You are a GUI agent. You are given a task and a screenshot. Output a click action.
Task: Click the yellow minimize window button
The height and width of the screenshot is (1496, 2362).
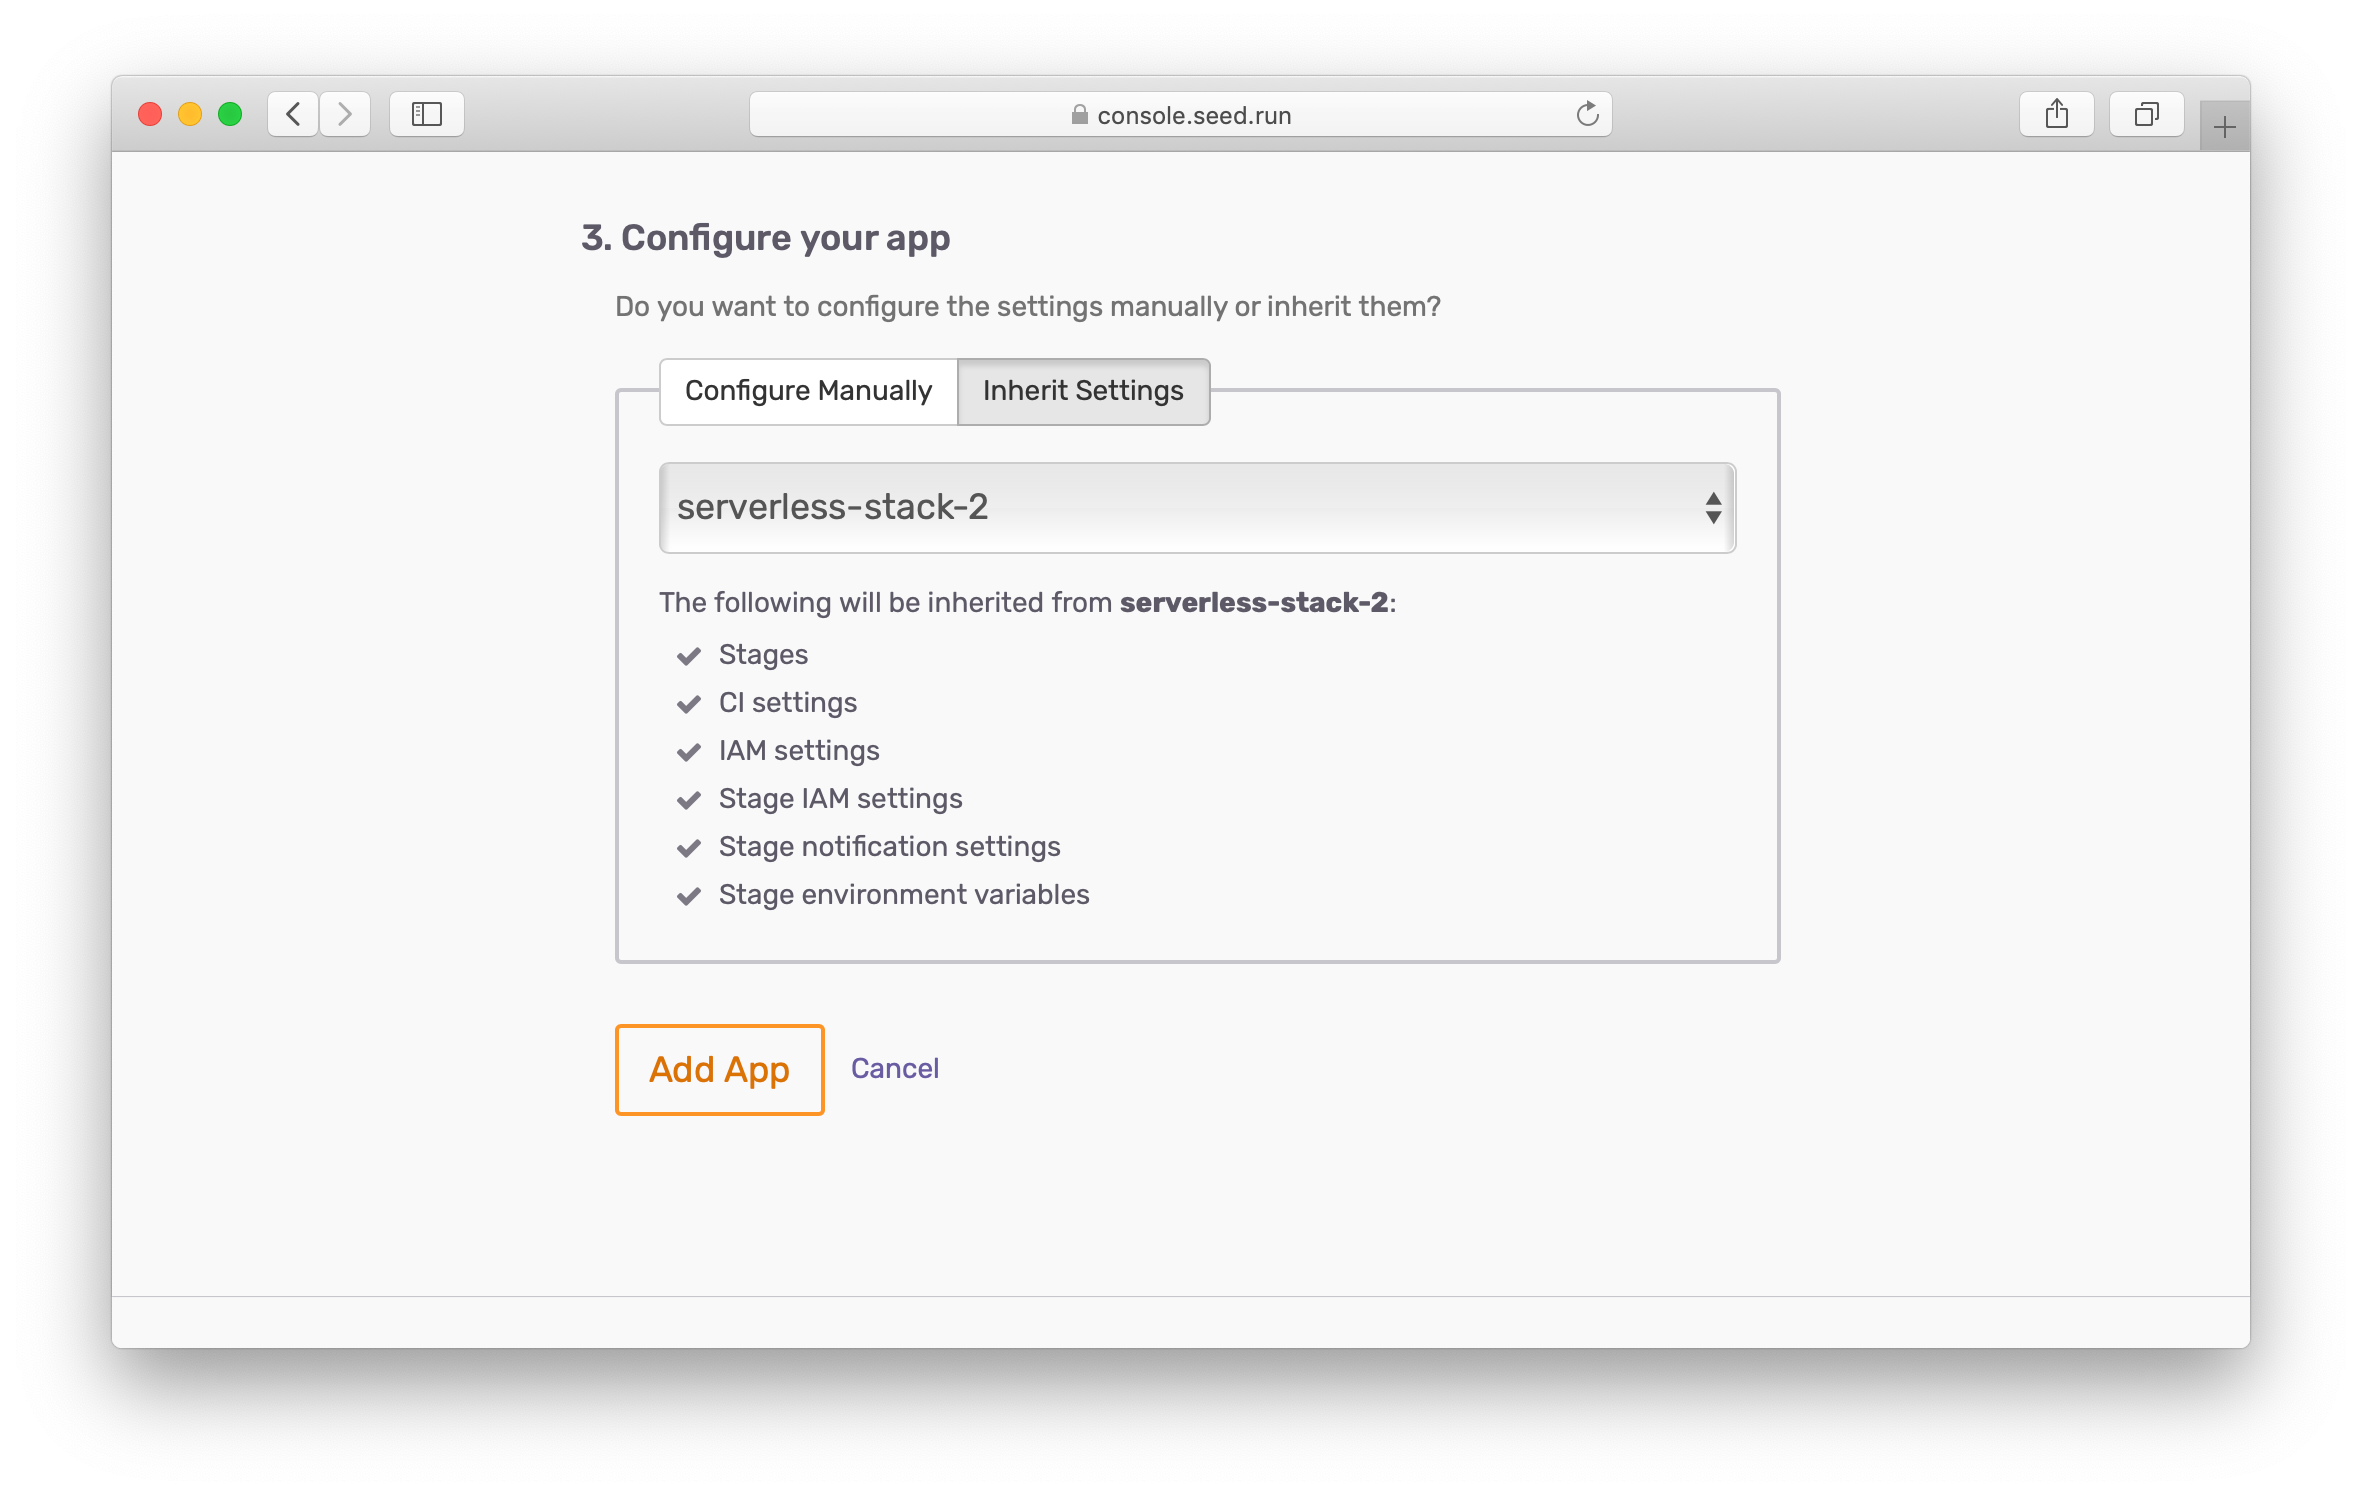point(190,114)
